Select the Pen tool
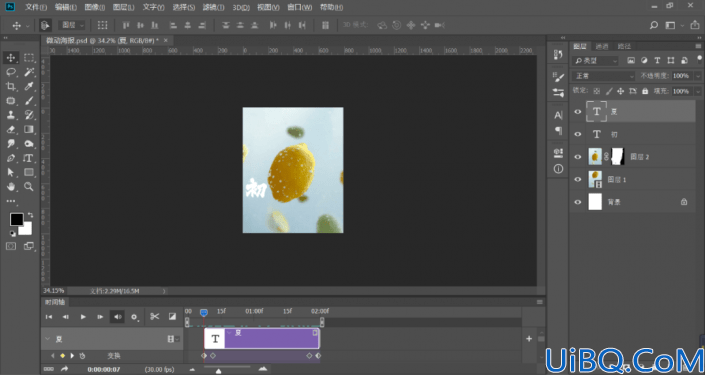This screenshot has width=705, height=375. (x=11, y=158)
